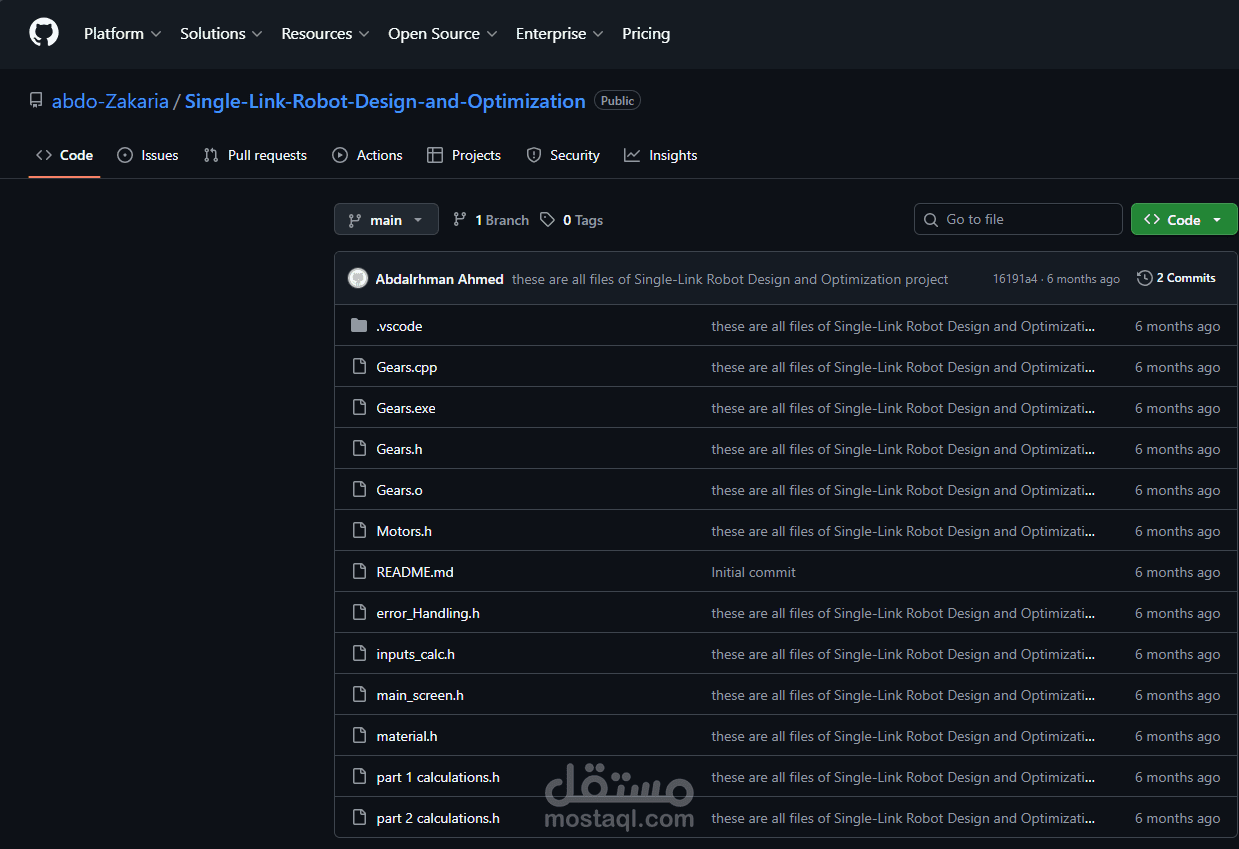Click the commit message in Motors.h row

pos(903,531)
